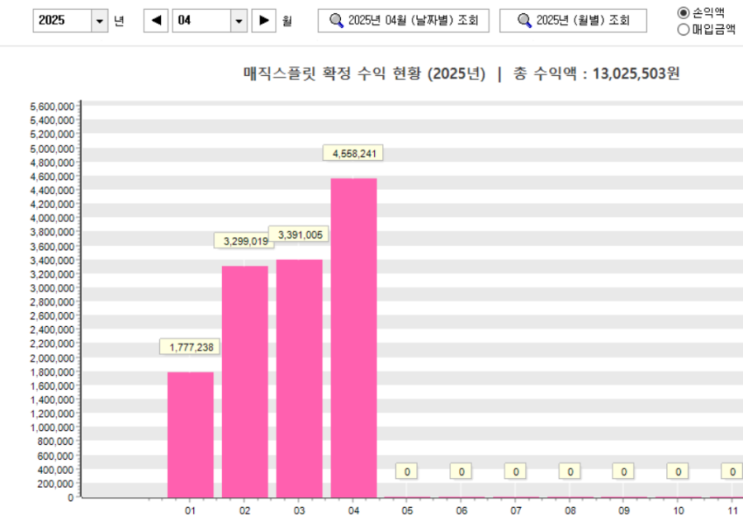Click the 0 label above month 10
743x521 pixels.
pos(678,471)
